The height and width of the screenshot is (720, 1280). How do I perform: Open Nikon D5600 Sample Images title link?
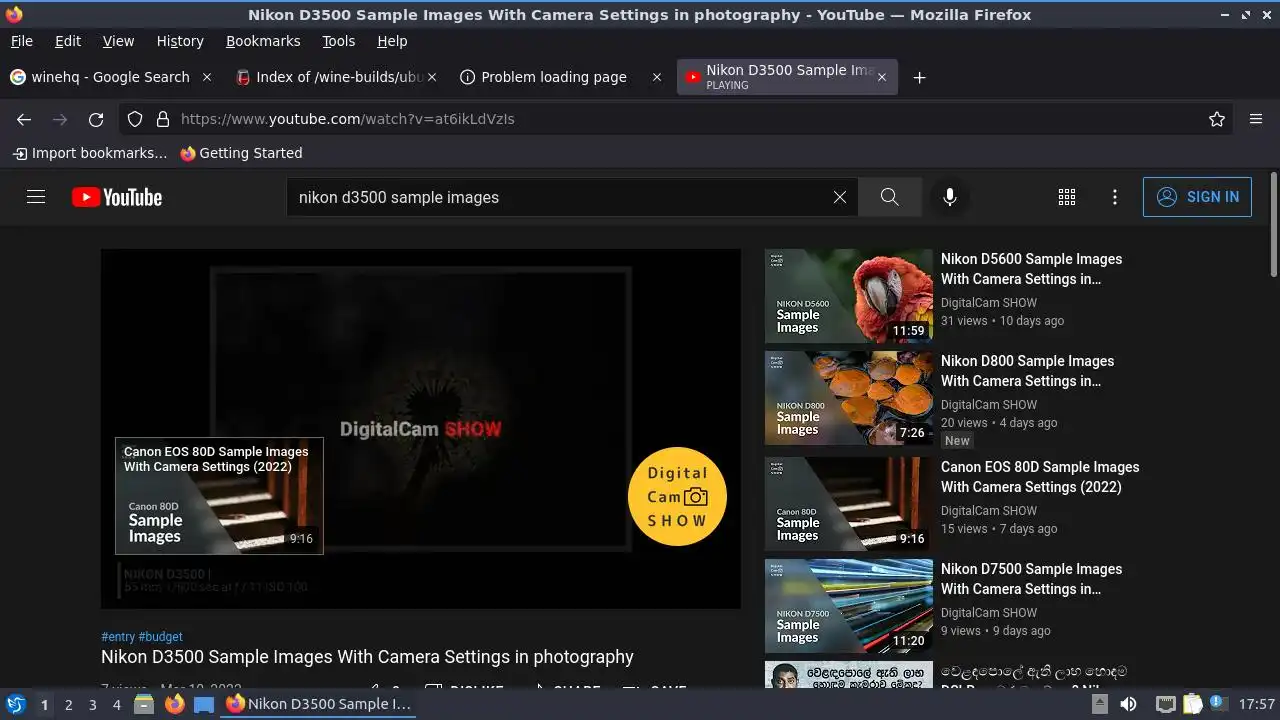[x=1031, y=269]
